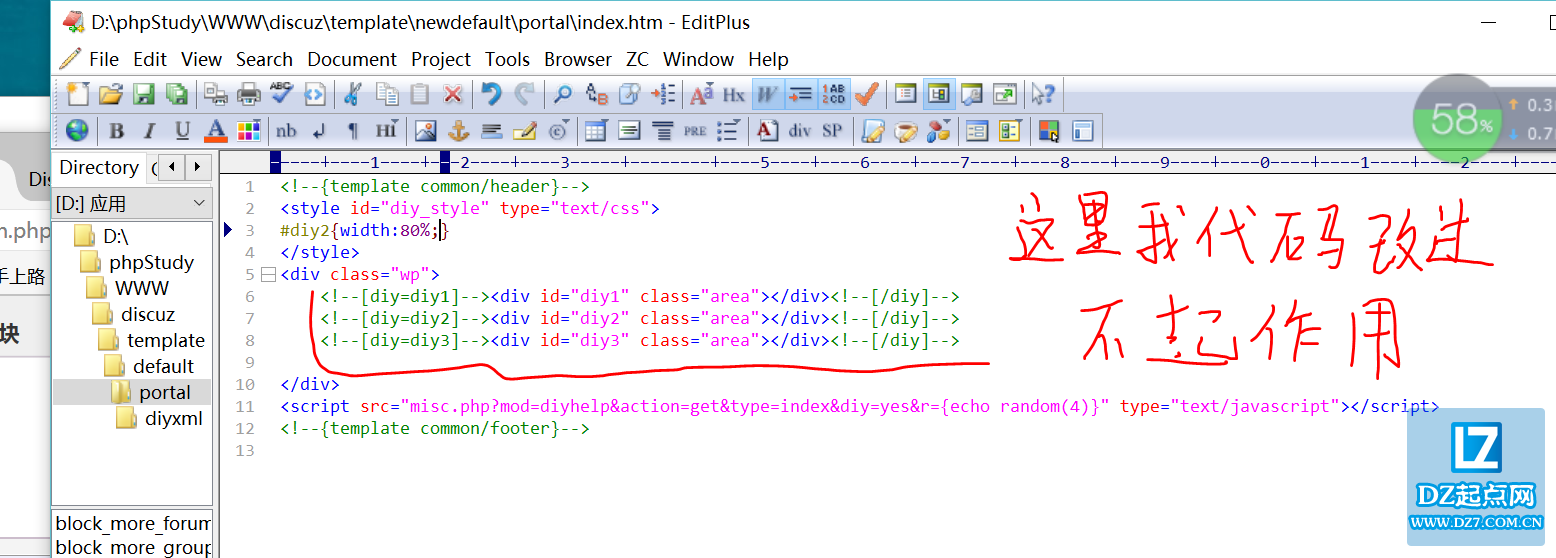The width and height of the screenshot is (1556, 558).
Task: Insert an image tag via picture icon
Action: pos(426,130)
